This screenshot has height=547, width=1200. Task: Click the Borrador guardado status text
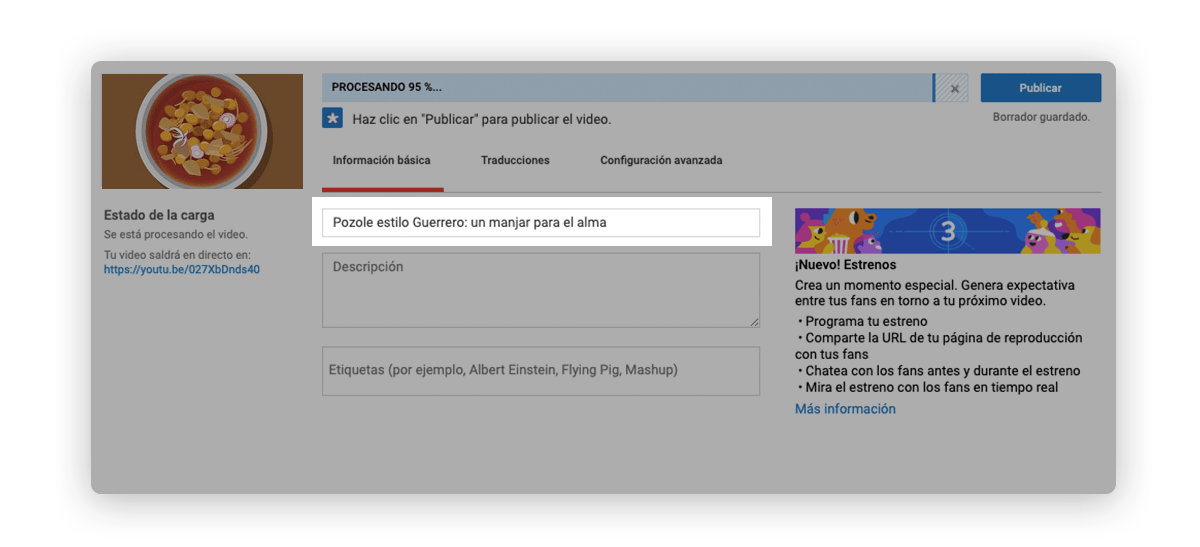tap(1041, 117)
